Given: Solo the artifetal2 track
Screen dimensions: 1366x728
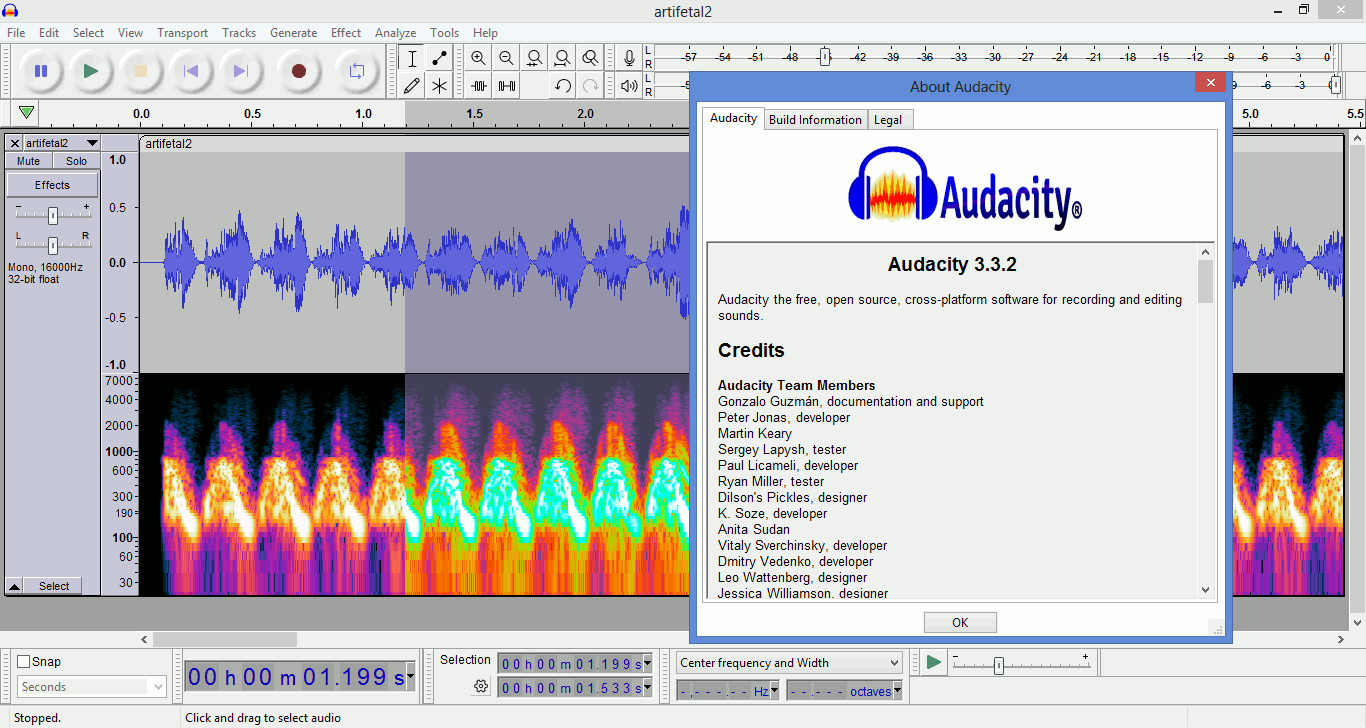Looking at the screenshot, I should 77,161.
